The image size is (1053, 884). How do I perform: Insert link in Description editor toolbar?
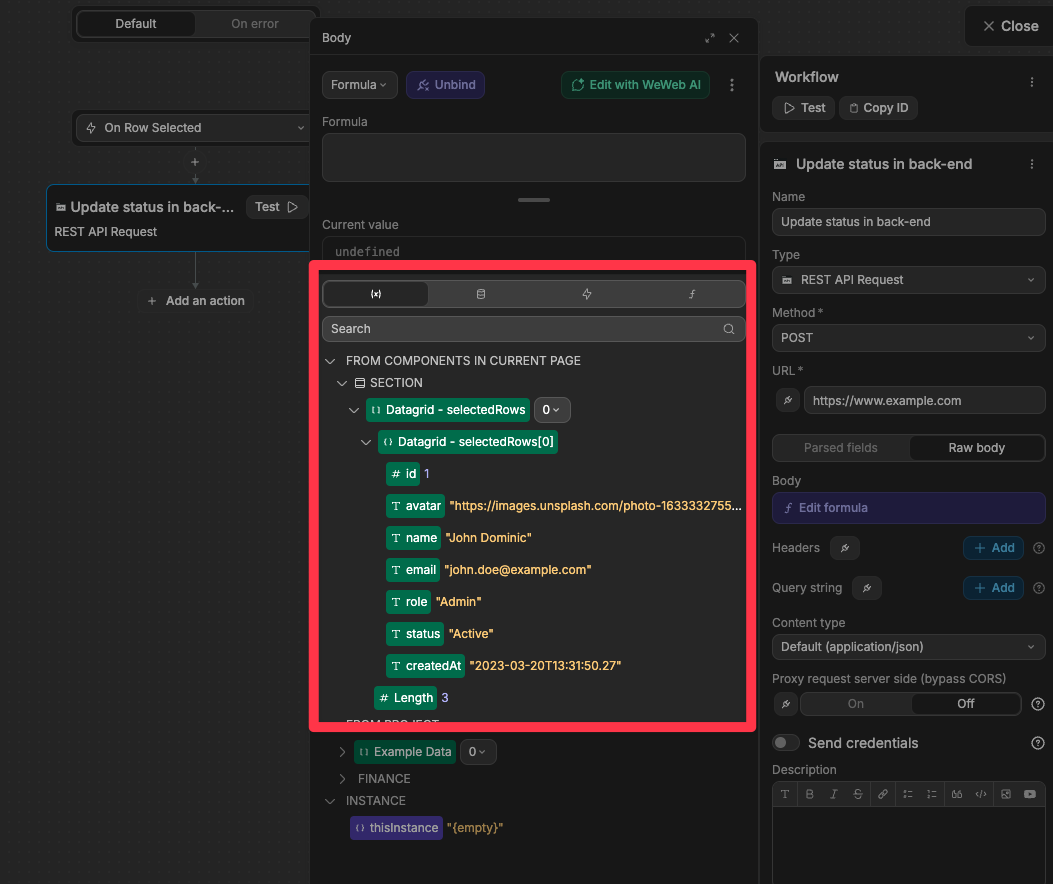pos(882,794)
